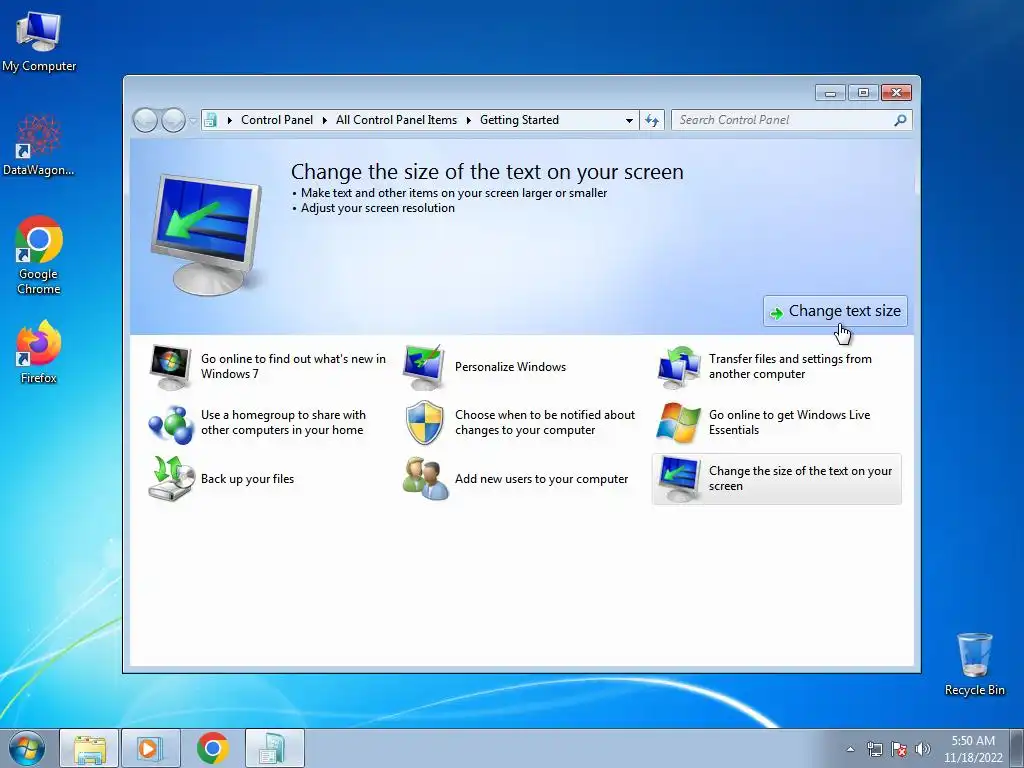Open Chrome from the taskbar
This screenshot has height=768, width=1024.
(212, 748)
